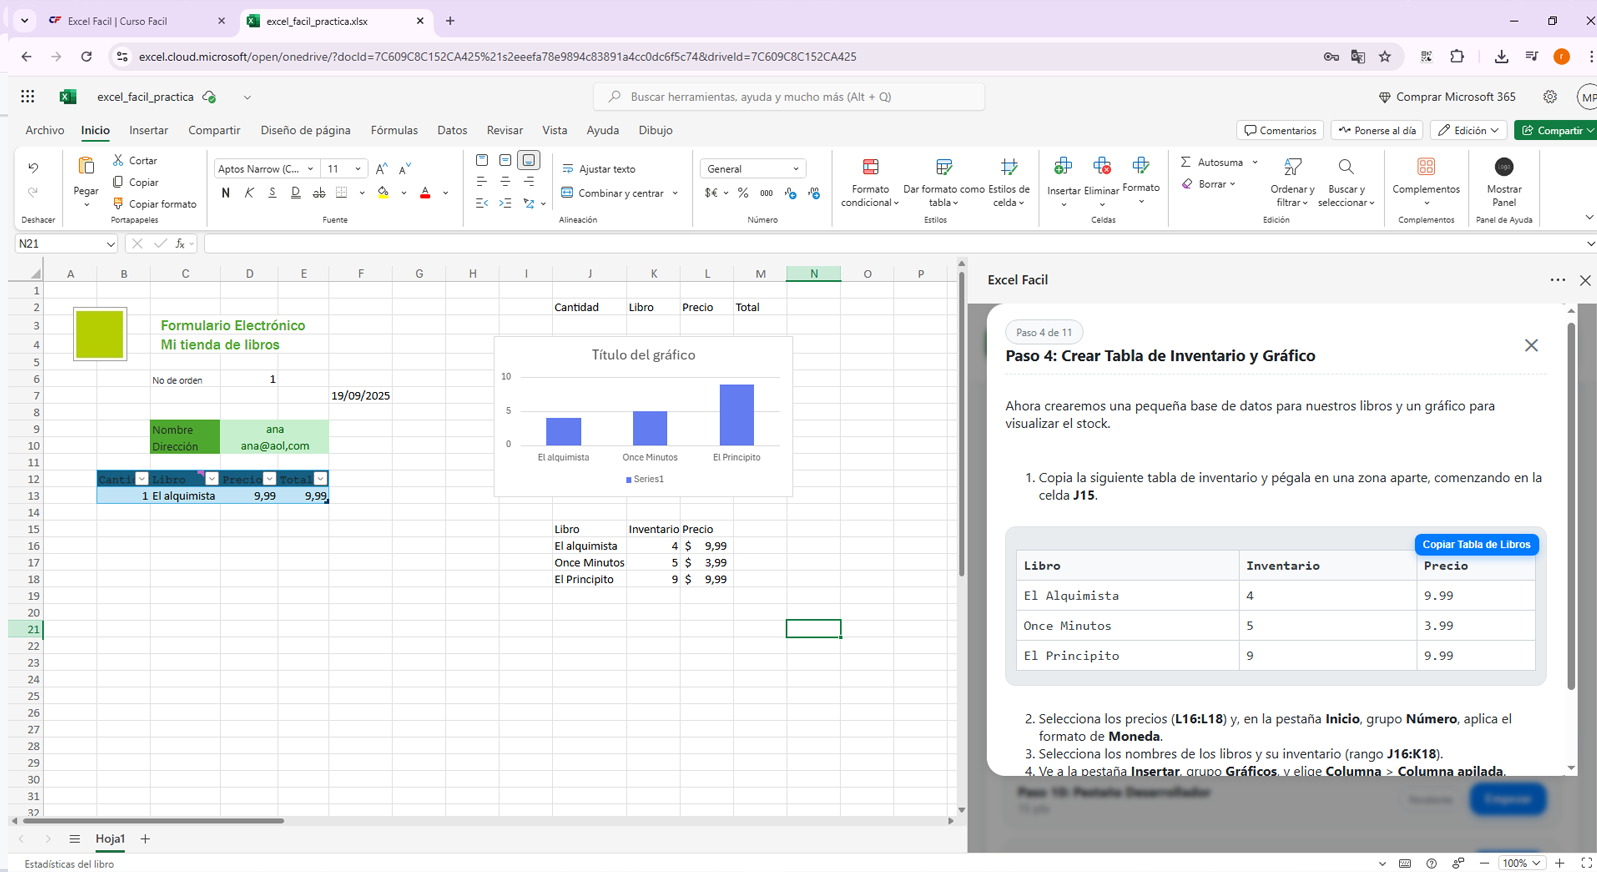Open the all sheets list icon
1597x872 pixels.
(74, 839)
